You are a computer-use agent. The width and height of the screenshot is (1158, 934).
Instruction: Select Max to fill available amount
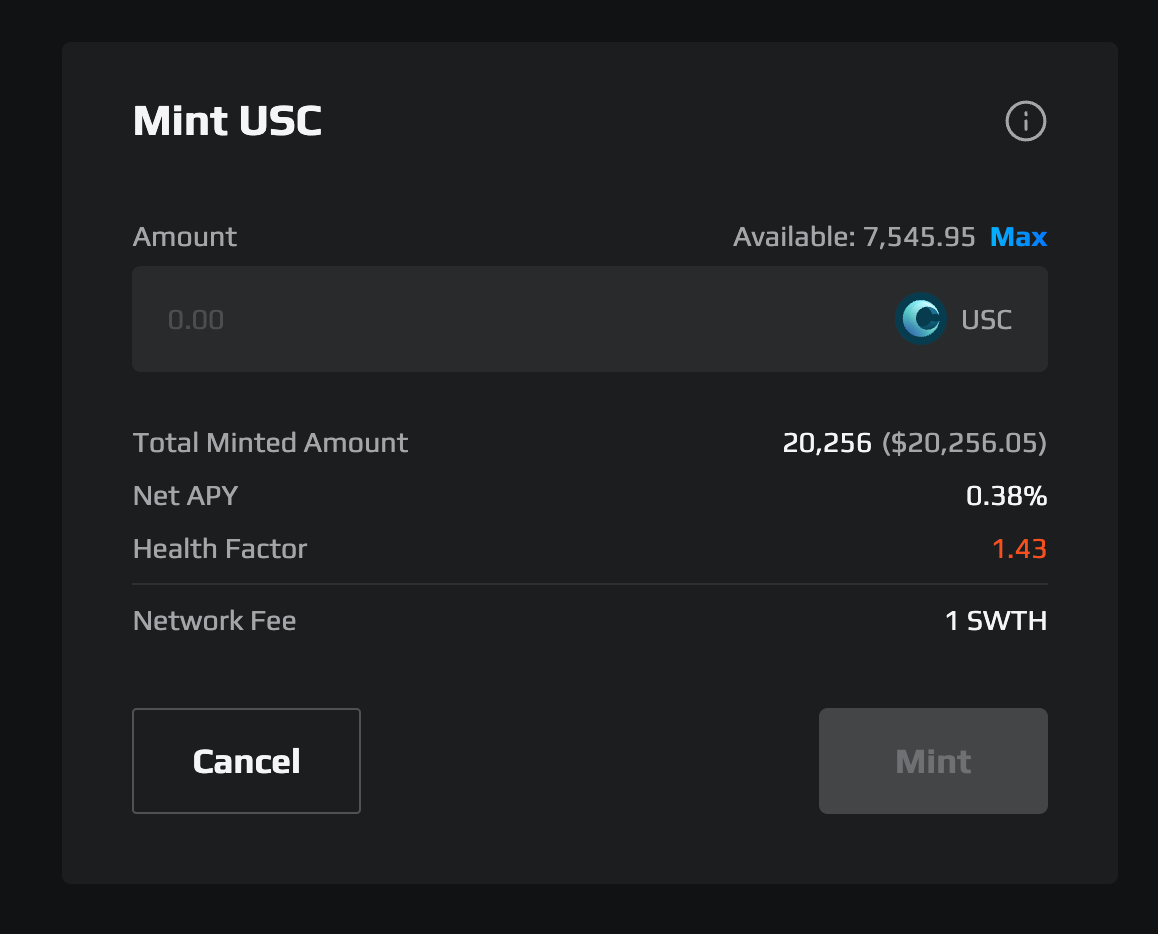[x=1018, y=237]
